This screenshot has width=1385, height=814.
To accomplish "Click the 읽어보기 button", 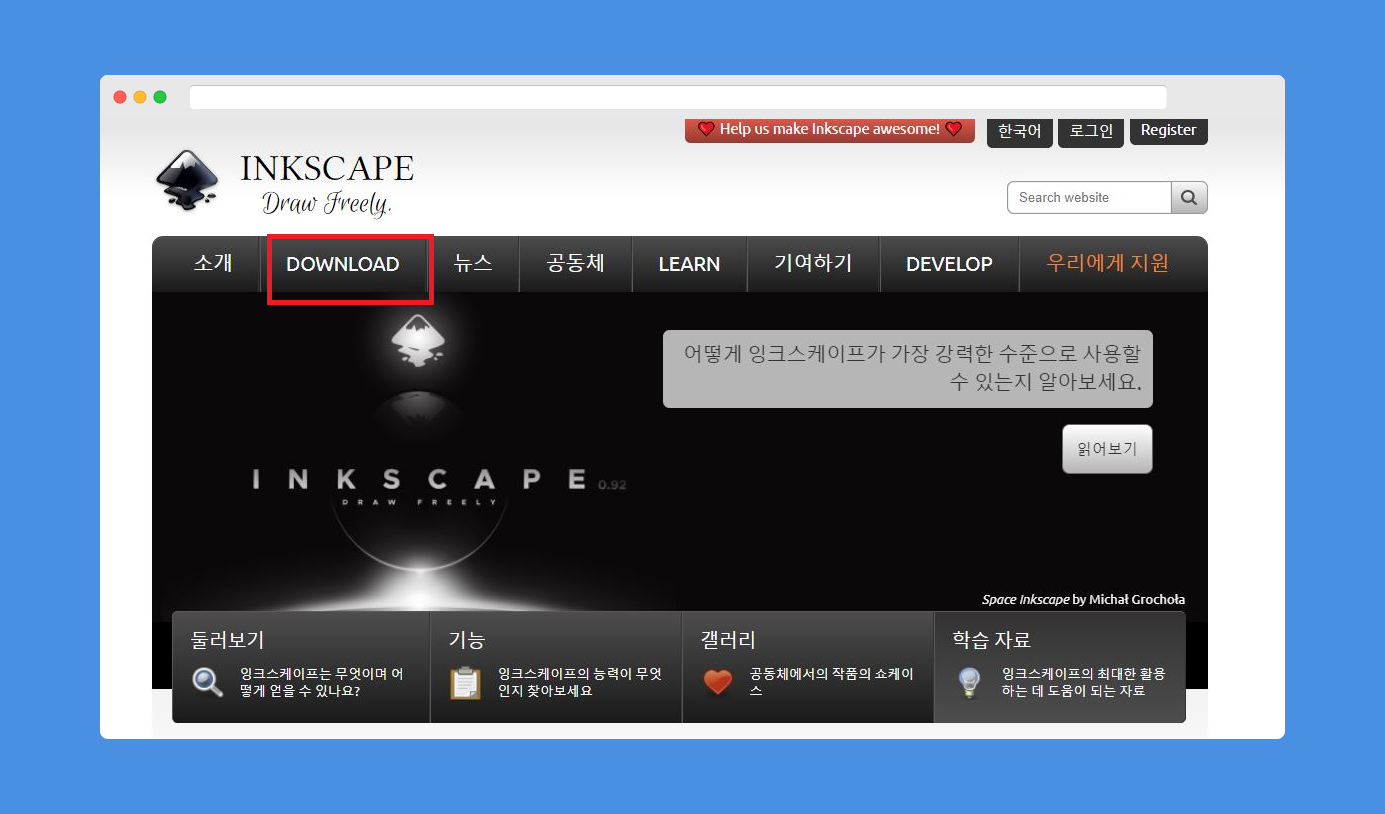I will [x=1107, y=449].
